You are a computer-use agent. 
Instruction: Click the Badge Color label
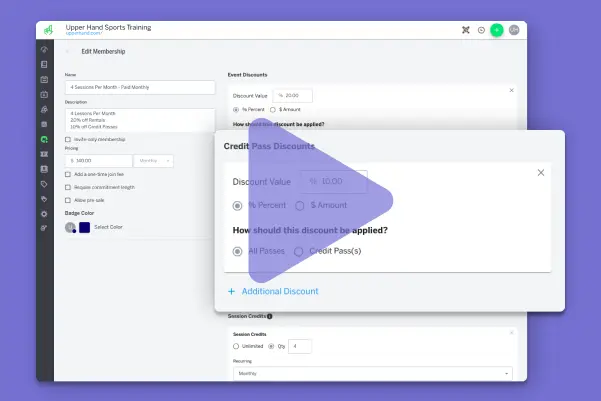(79, 213)
